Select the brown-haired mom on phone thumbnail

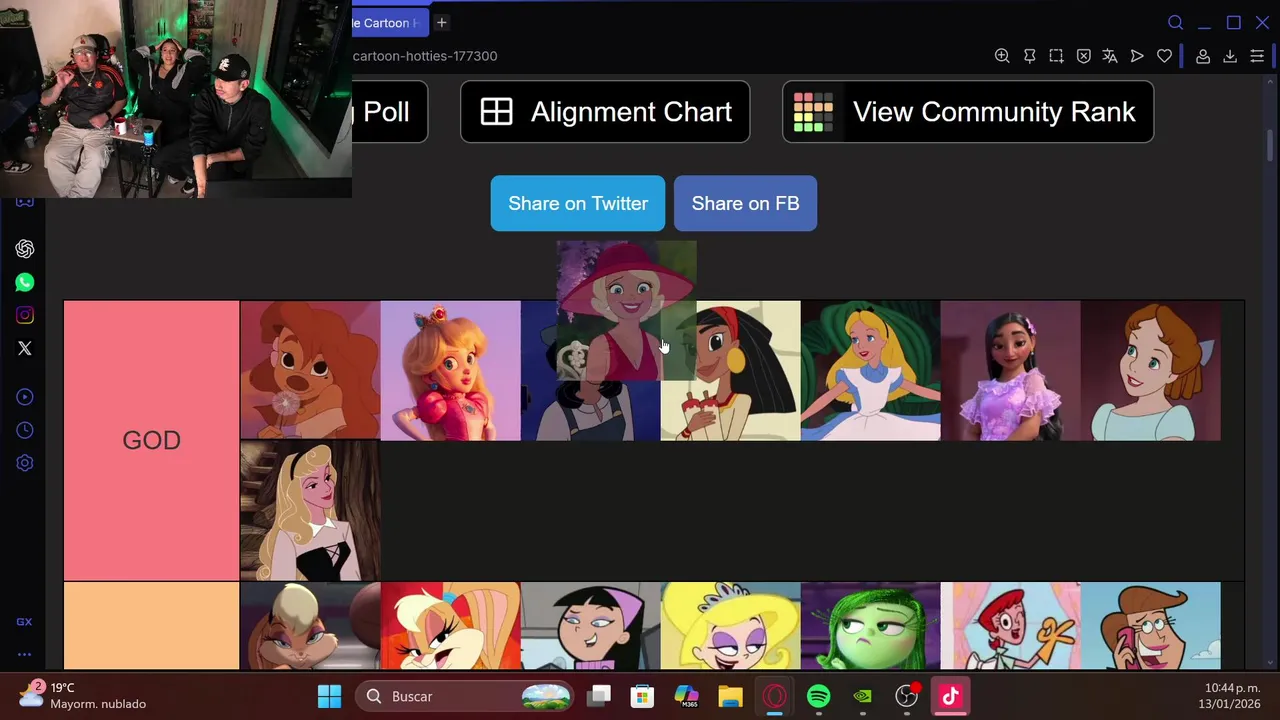1150,626
